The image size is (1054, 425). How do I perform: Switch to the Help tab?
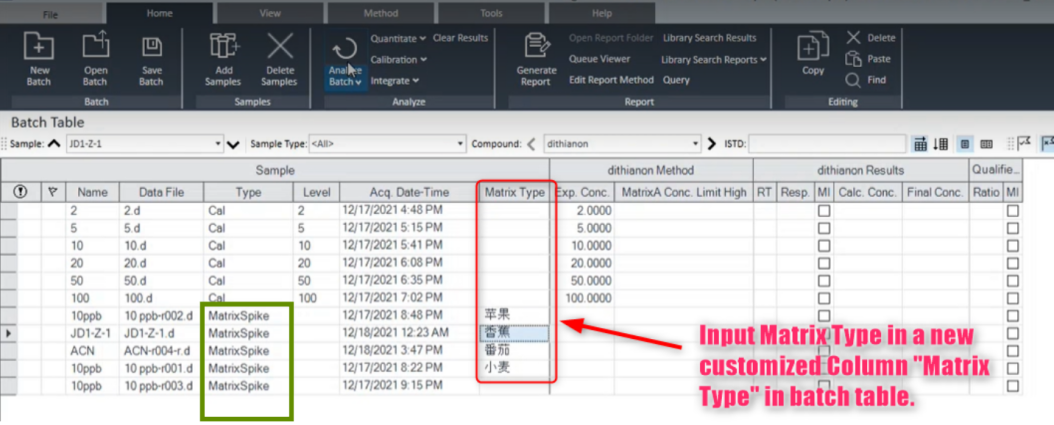point(602,13)
